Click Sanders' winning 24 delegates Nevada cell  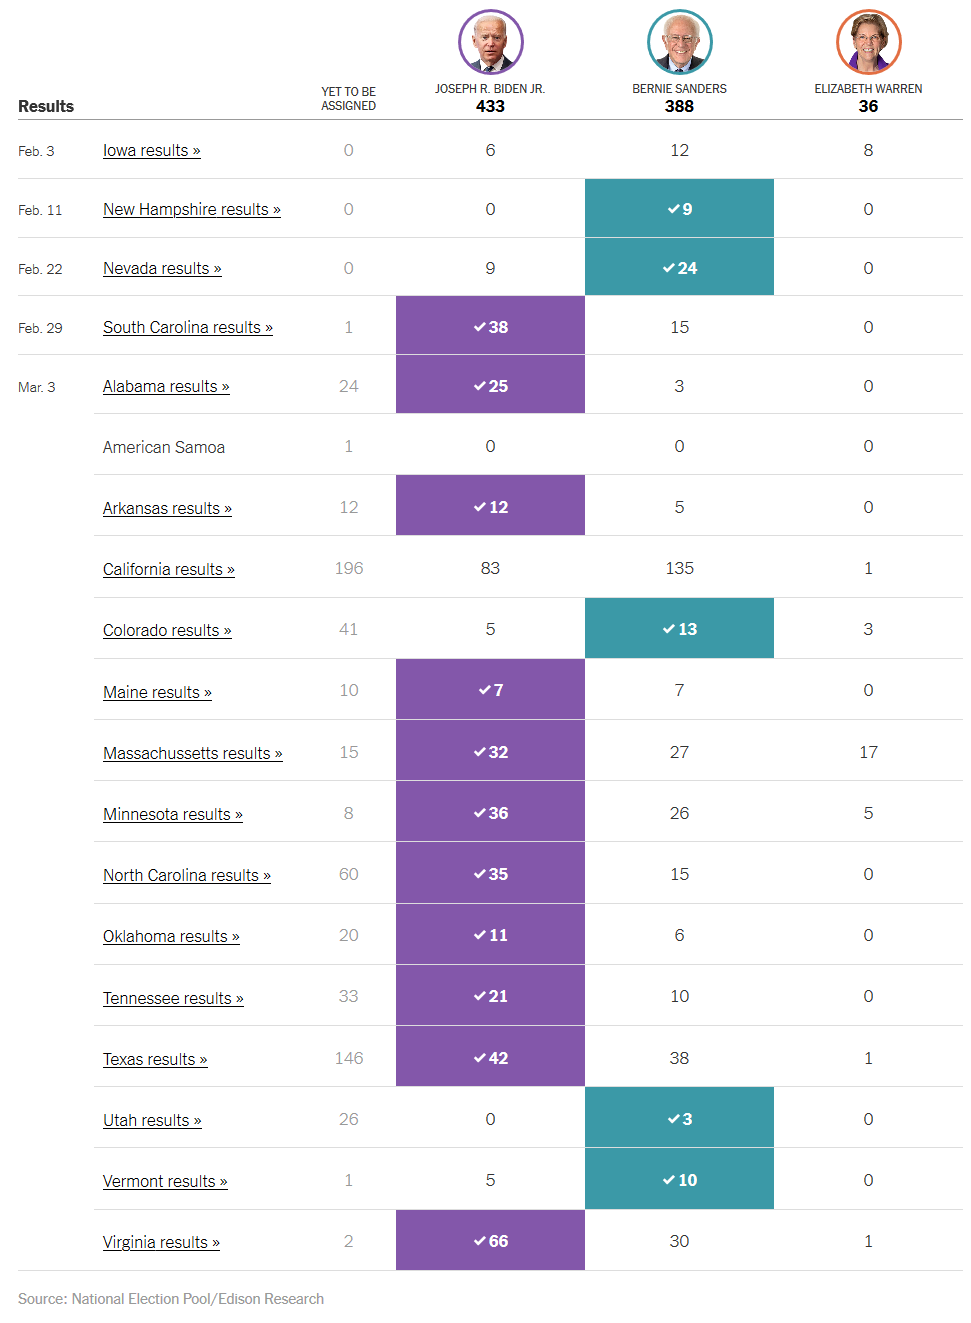click(x=679, y=268)
